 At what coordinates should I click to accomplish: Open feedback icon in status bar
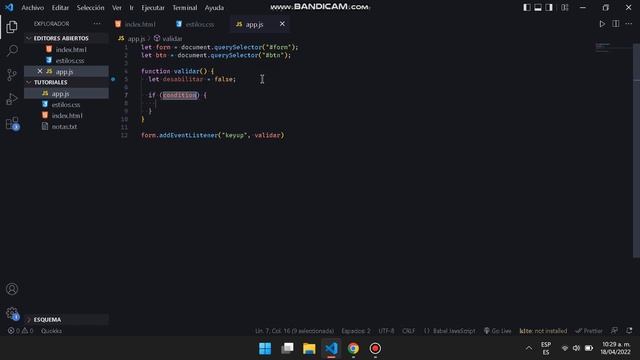click(x=614, y=331)
